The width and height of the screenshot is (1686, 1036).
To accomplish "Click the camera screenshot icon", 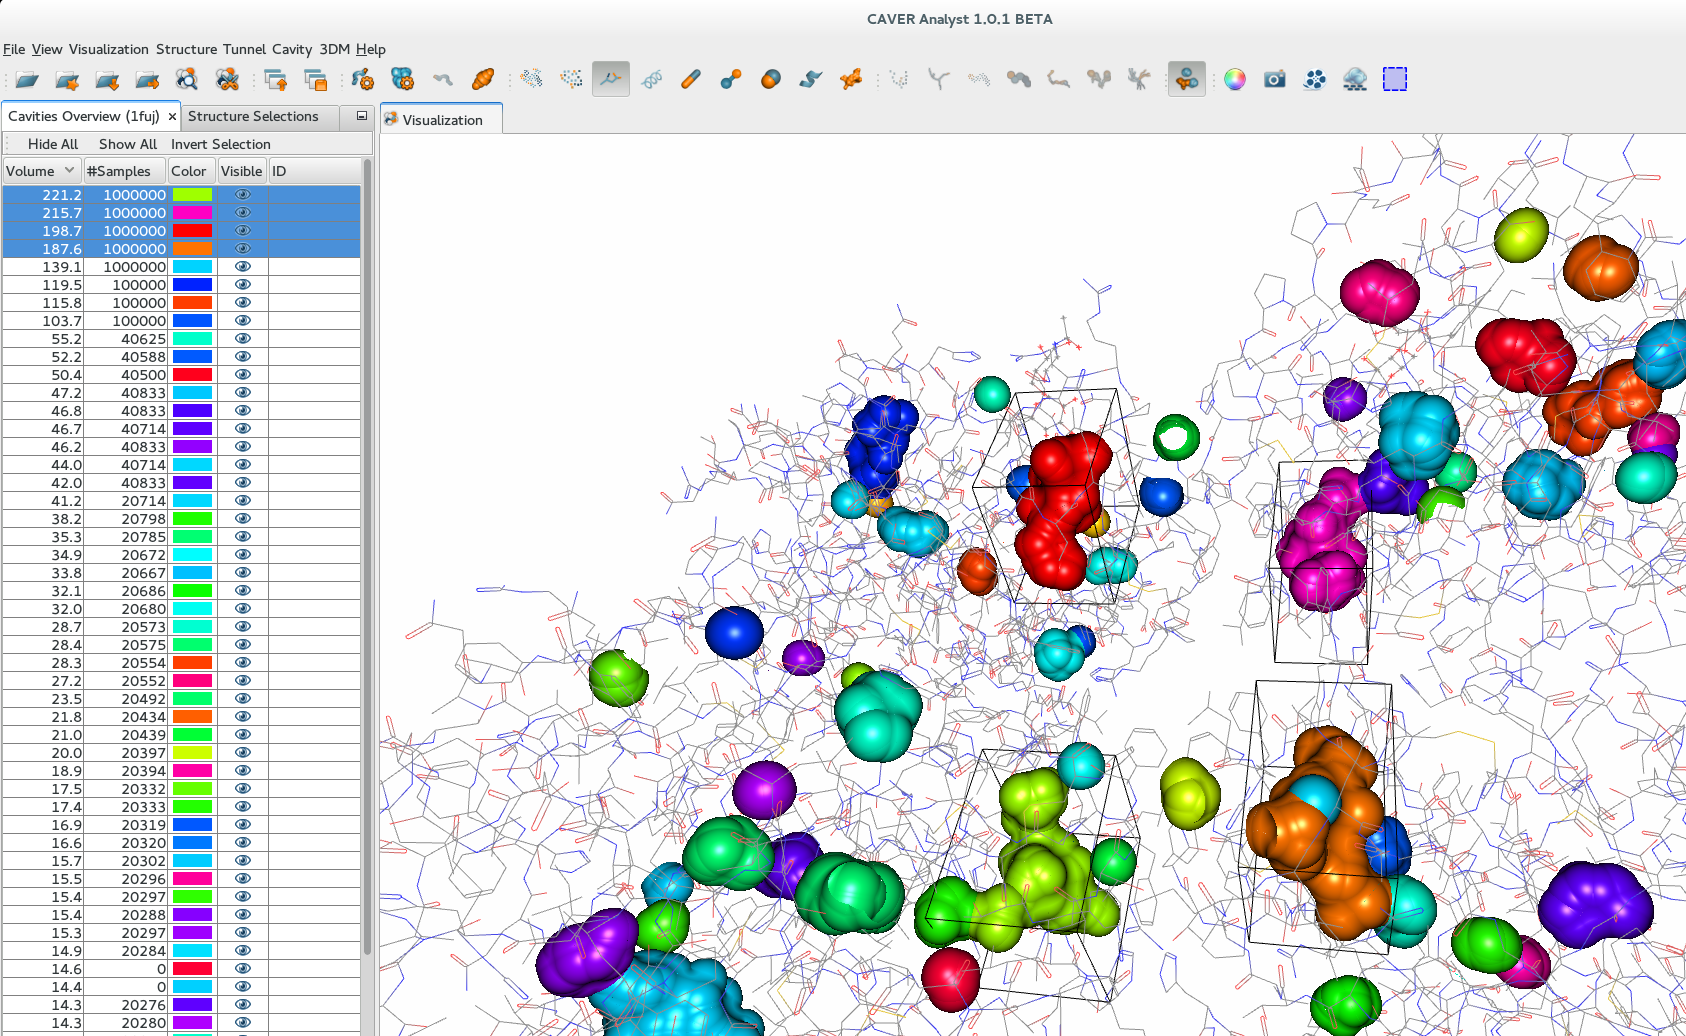I will point(1274,80).
